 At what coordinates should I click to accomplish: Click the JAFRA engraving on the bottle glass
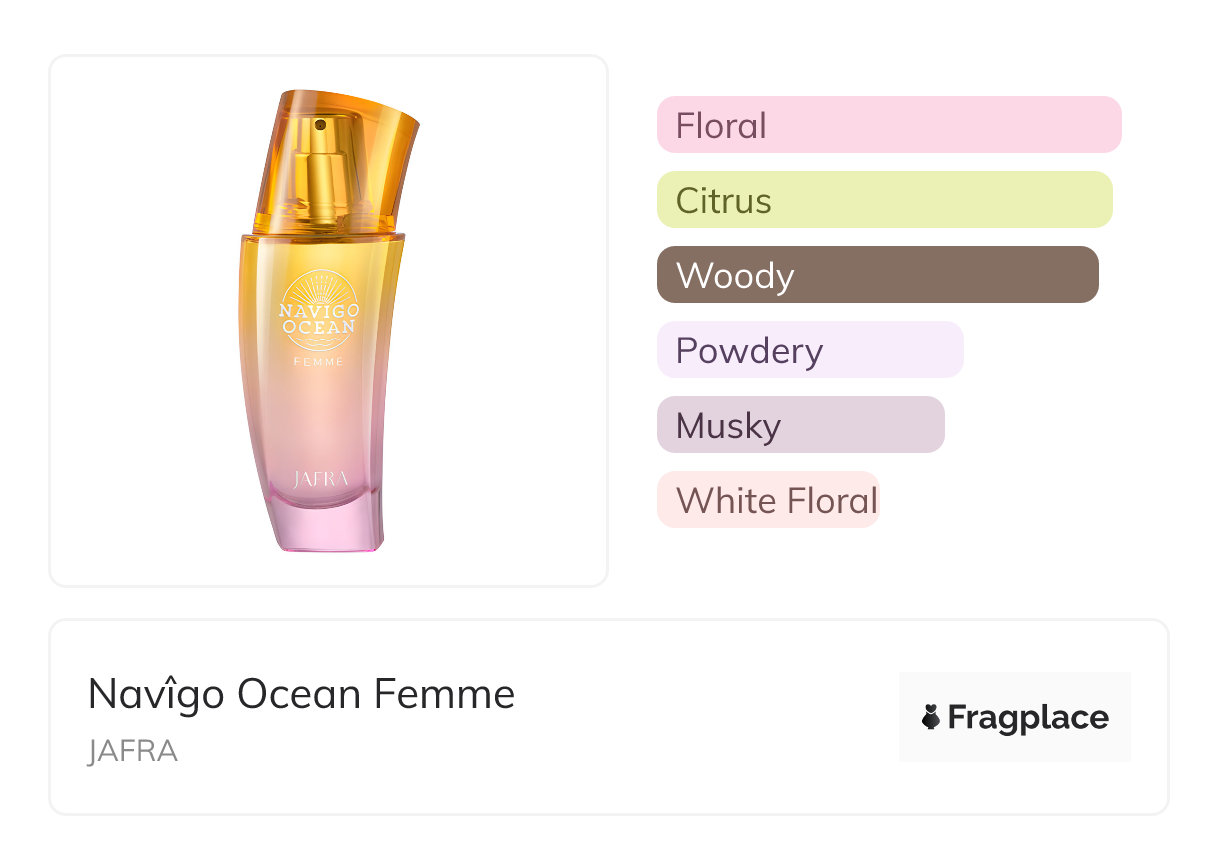point(321,479)
